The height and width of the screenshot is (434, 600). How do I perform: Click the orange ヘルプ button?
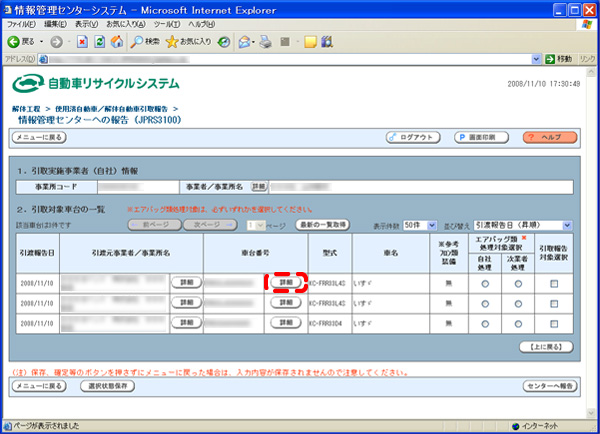[x=550, y=137]
